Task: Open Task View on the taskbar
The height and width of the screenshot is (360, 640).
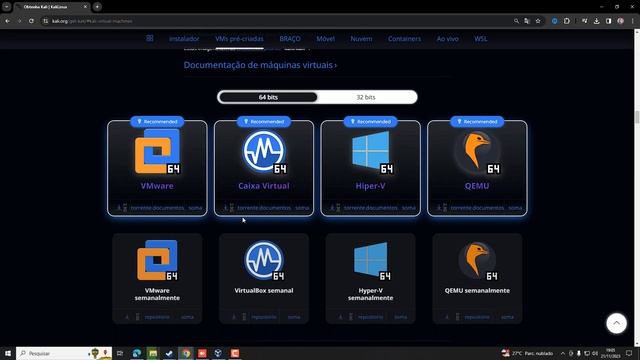Action: point(120,353)
